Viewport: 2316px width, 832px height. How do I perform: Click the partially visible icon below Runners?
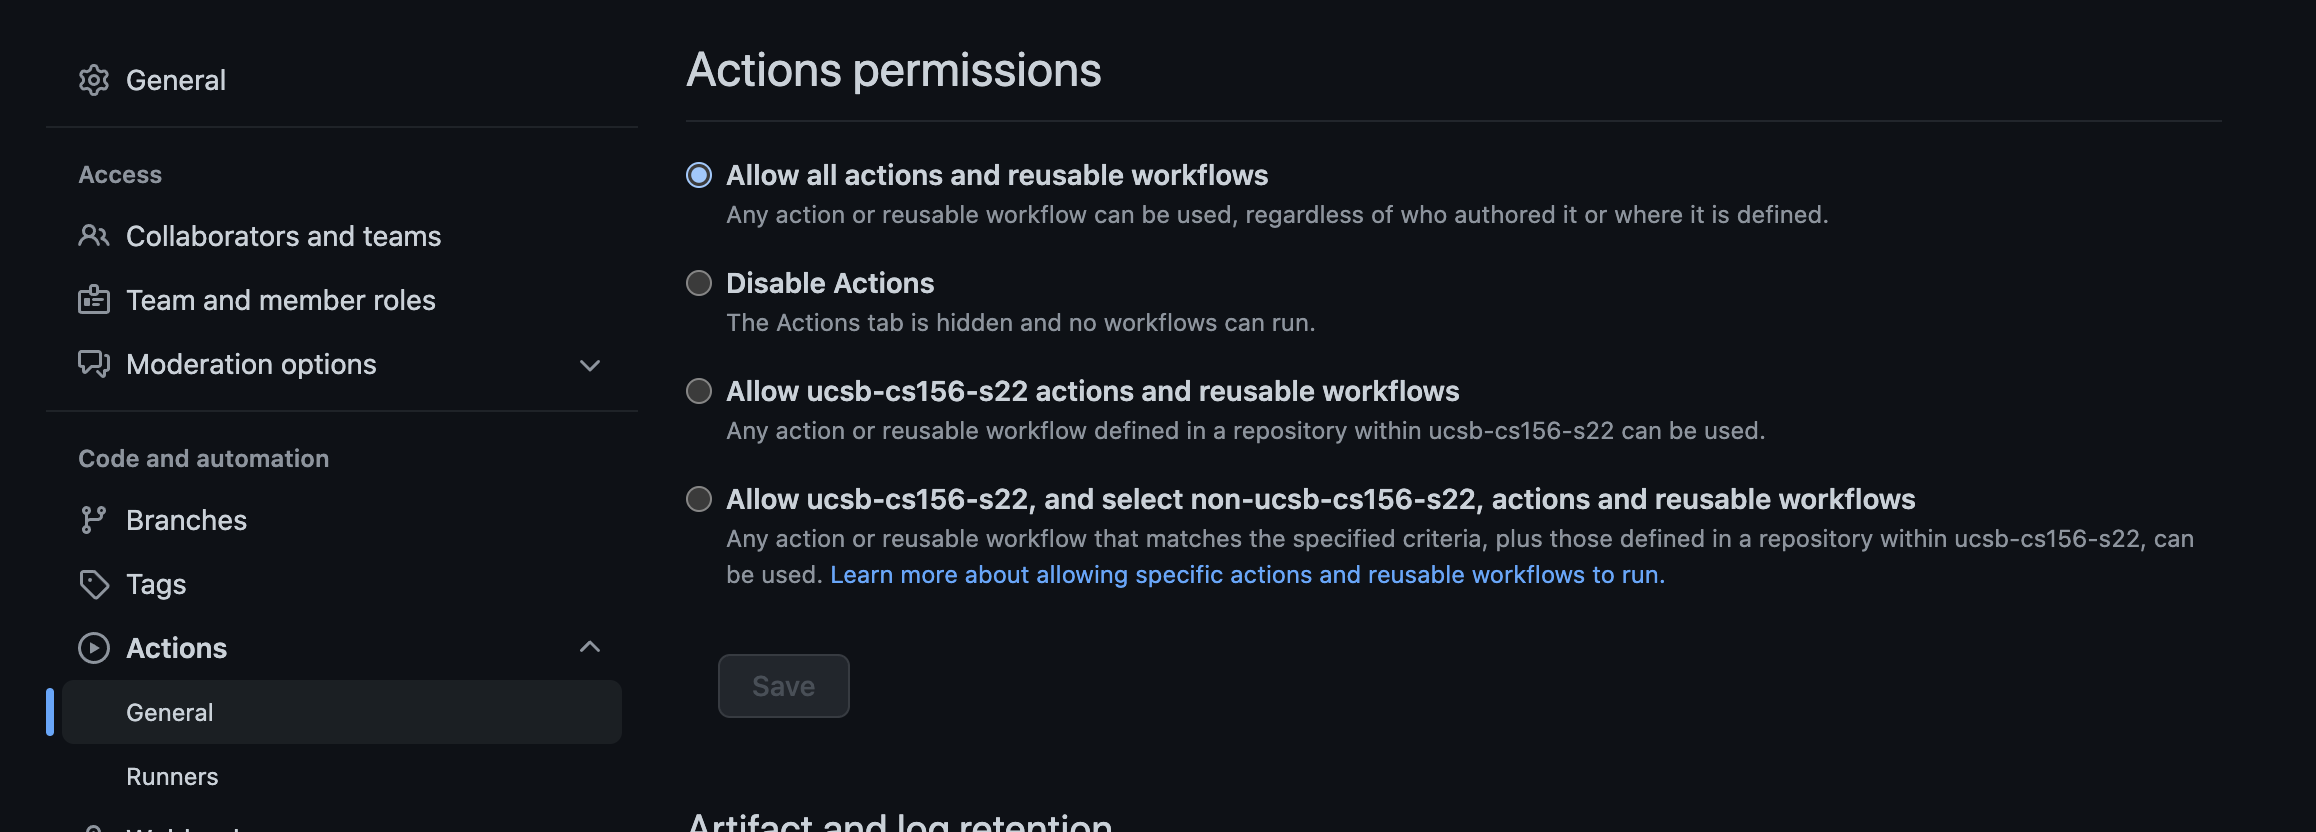(x=94, y=828)
